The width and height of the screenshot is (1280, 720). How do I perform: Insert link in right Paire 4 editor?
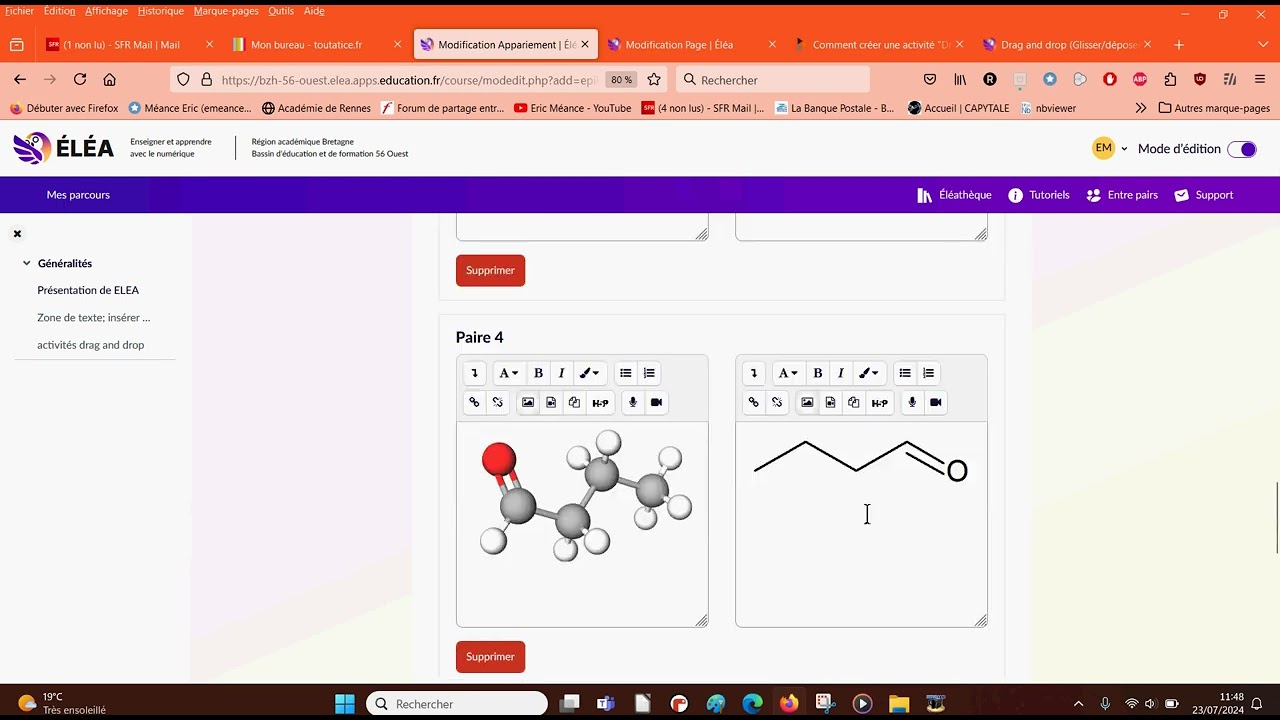pyautogui.click(x=753, y=402)
